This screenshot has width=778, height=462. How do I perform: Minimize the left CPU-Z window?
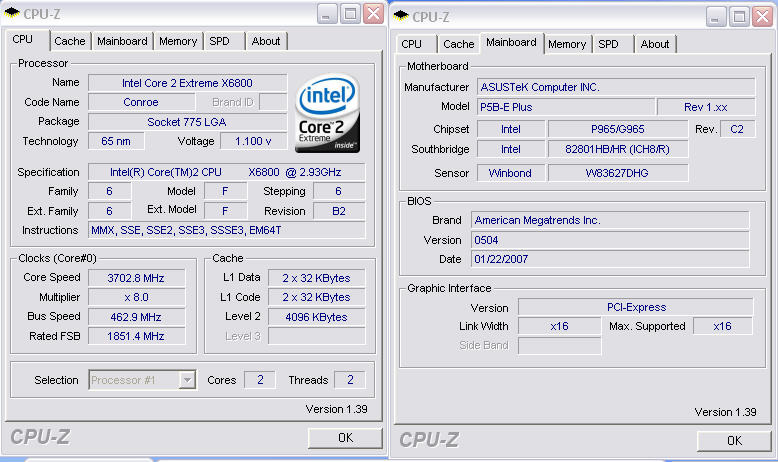(x=327, y=14)
